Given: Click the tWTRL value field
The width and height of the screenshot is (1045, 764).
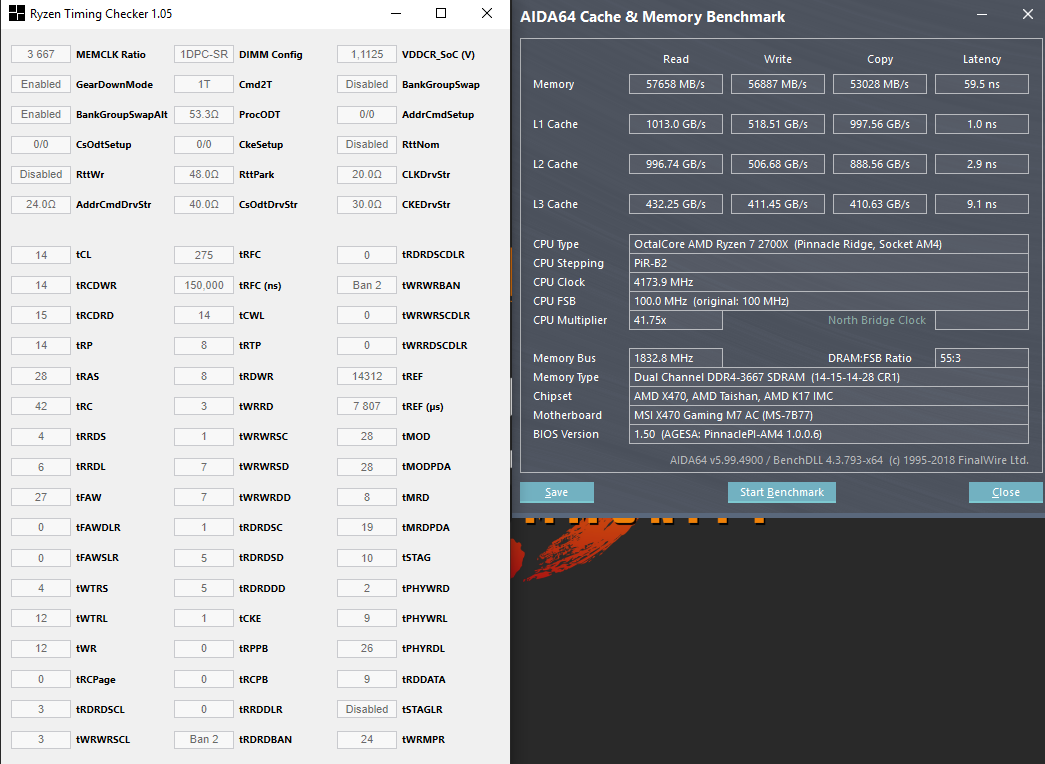Looking at the screenshot, I should coord(41,618).
